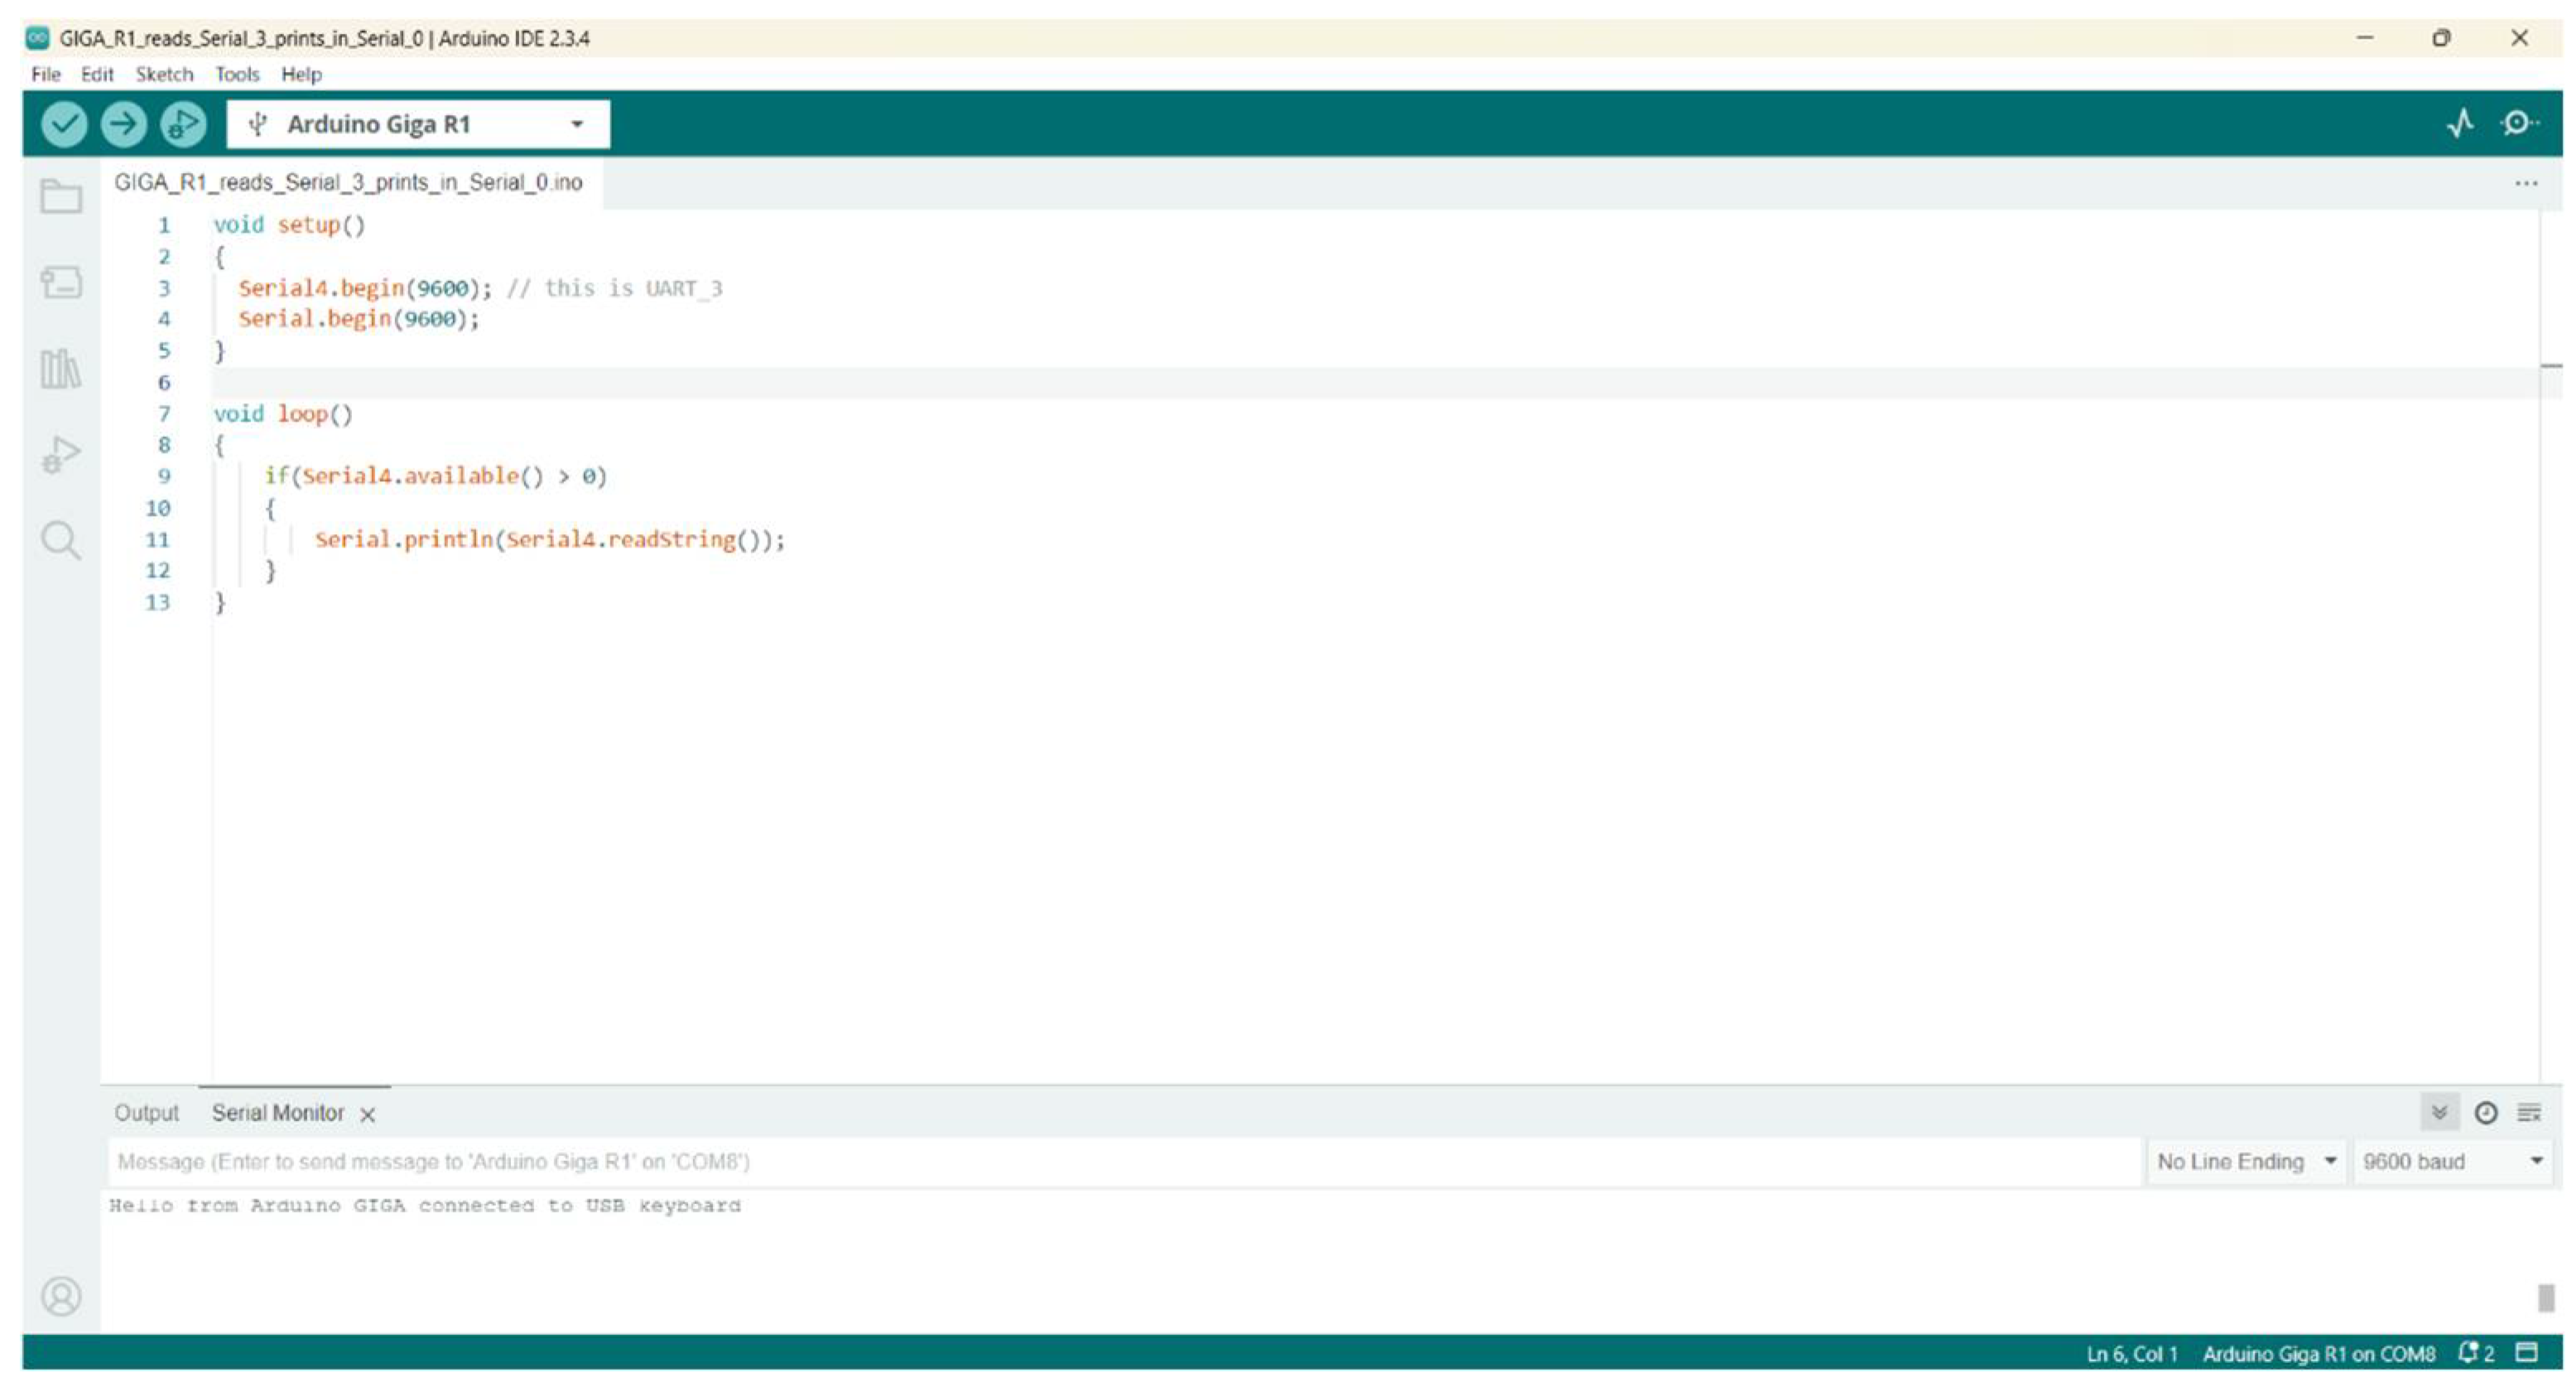The height and width of the screenshot is (1387, 2576).
Task: Open the Sketch menu
Action: 164,74
